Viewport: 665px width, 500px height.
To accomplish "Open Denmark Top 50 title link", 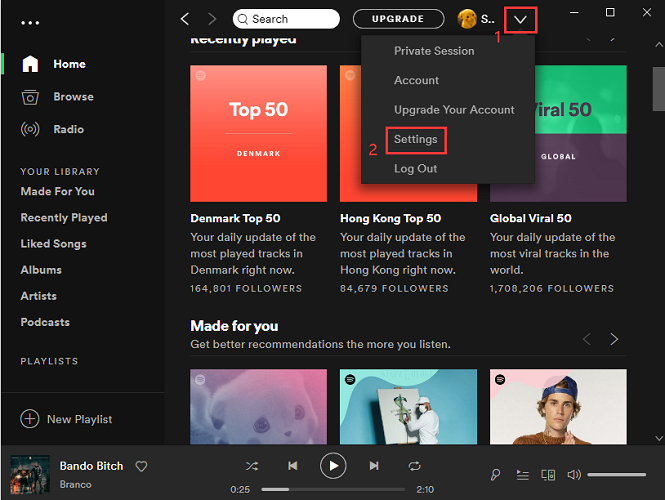I will [235, 218].
